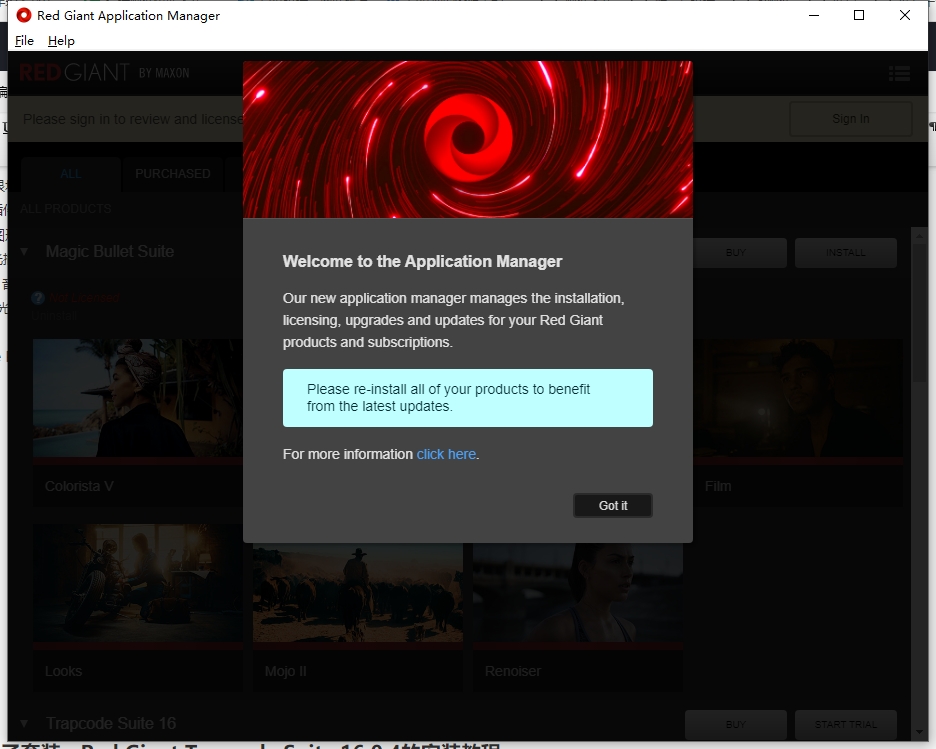936x749 pixels.
Task: Open the Help menu
Action: click(x=61, y=41)
